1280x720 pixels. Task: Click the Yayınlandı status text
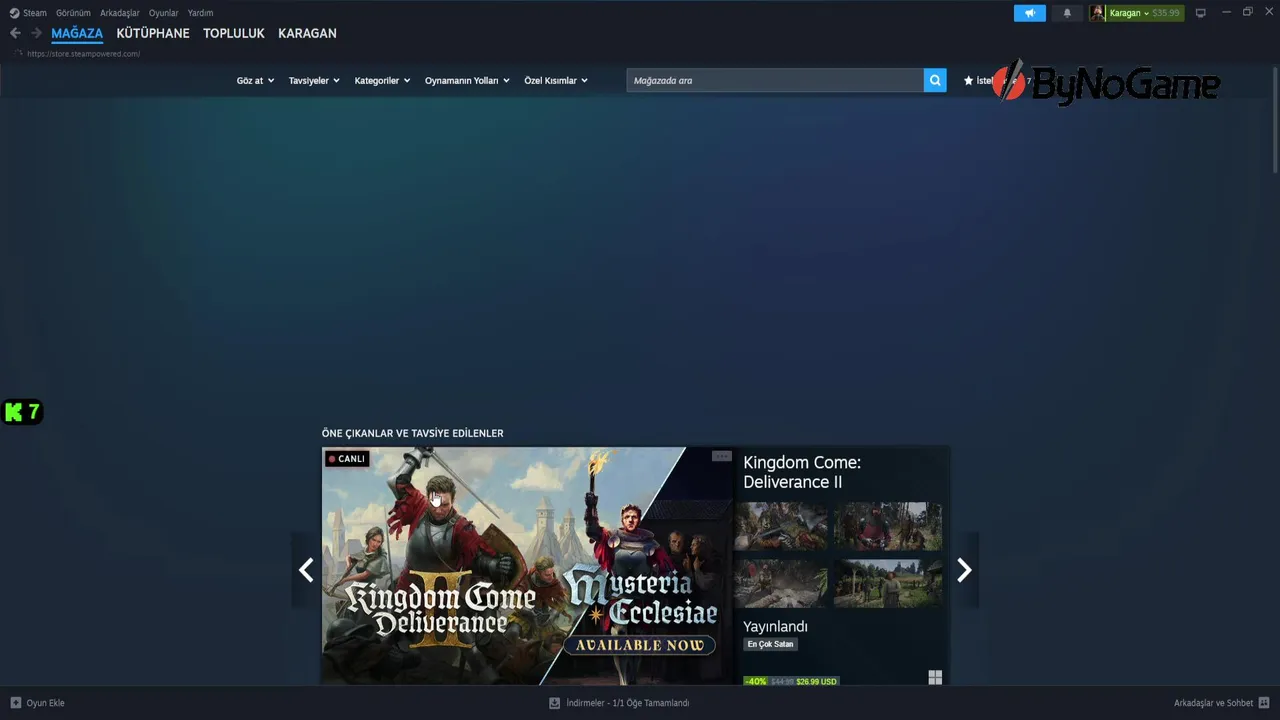775,626
